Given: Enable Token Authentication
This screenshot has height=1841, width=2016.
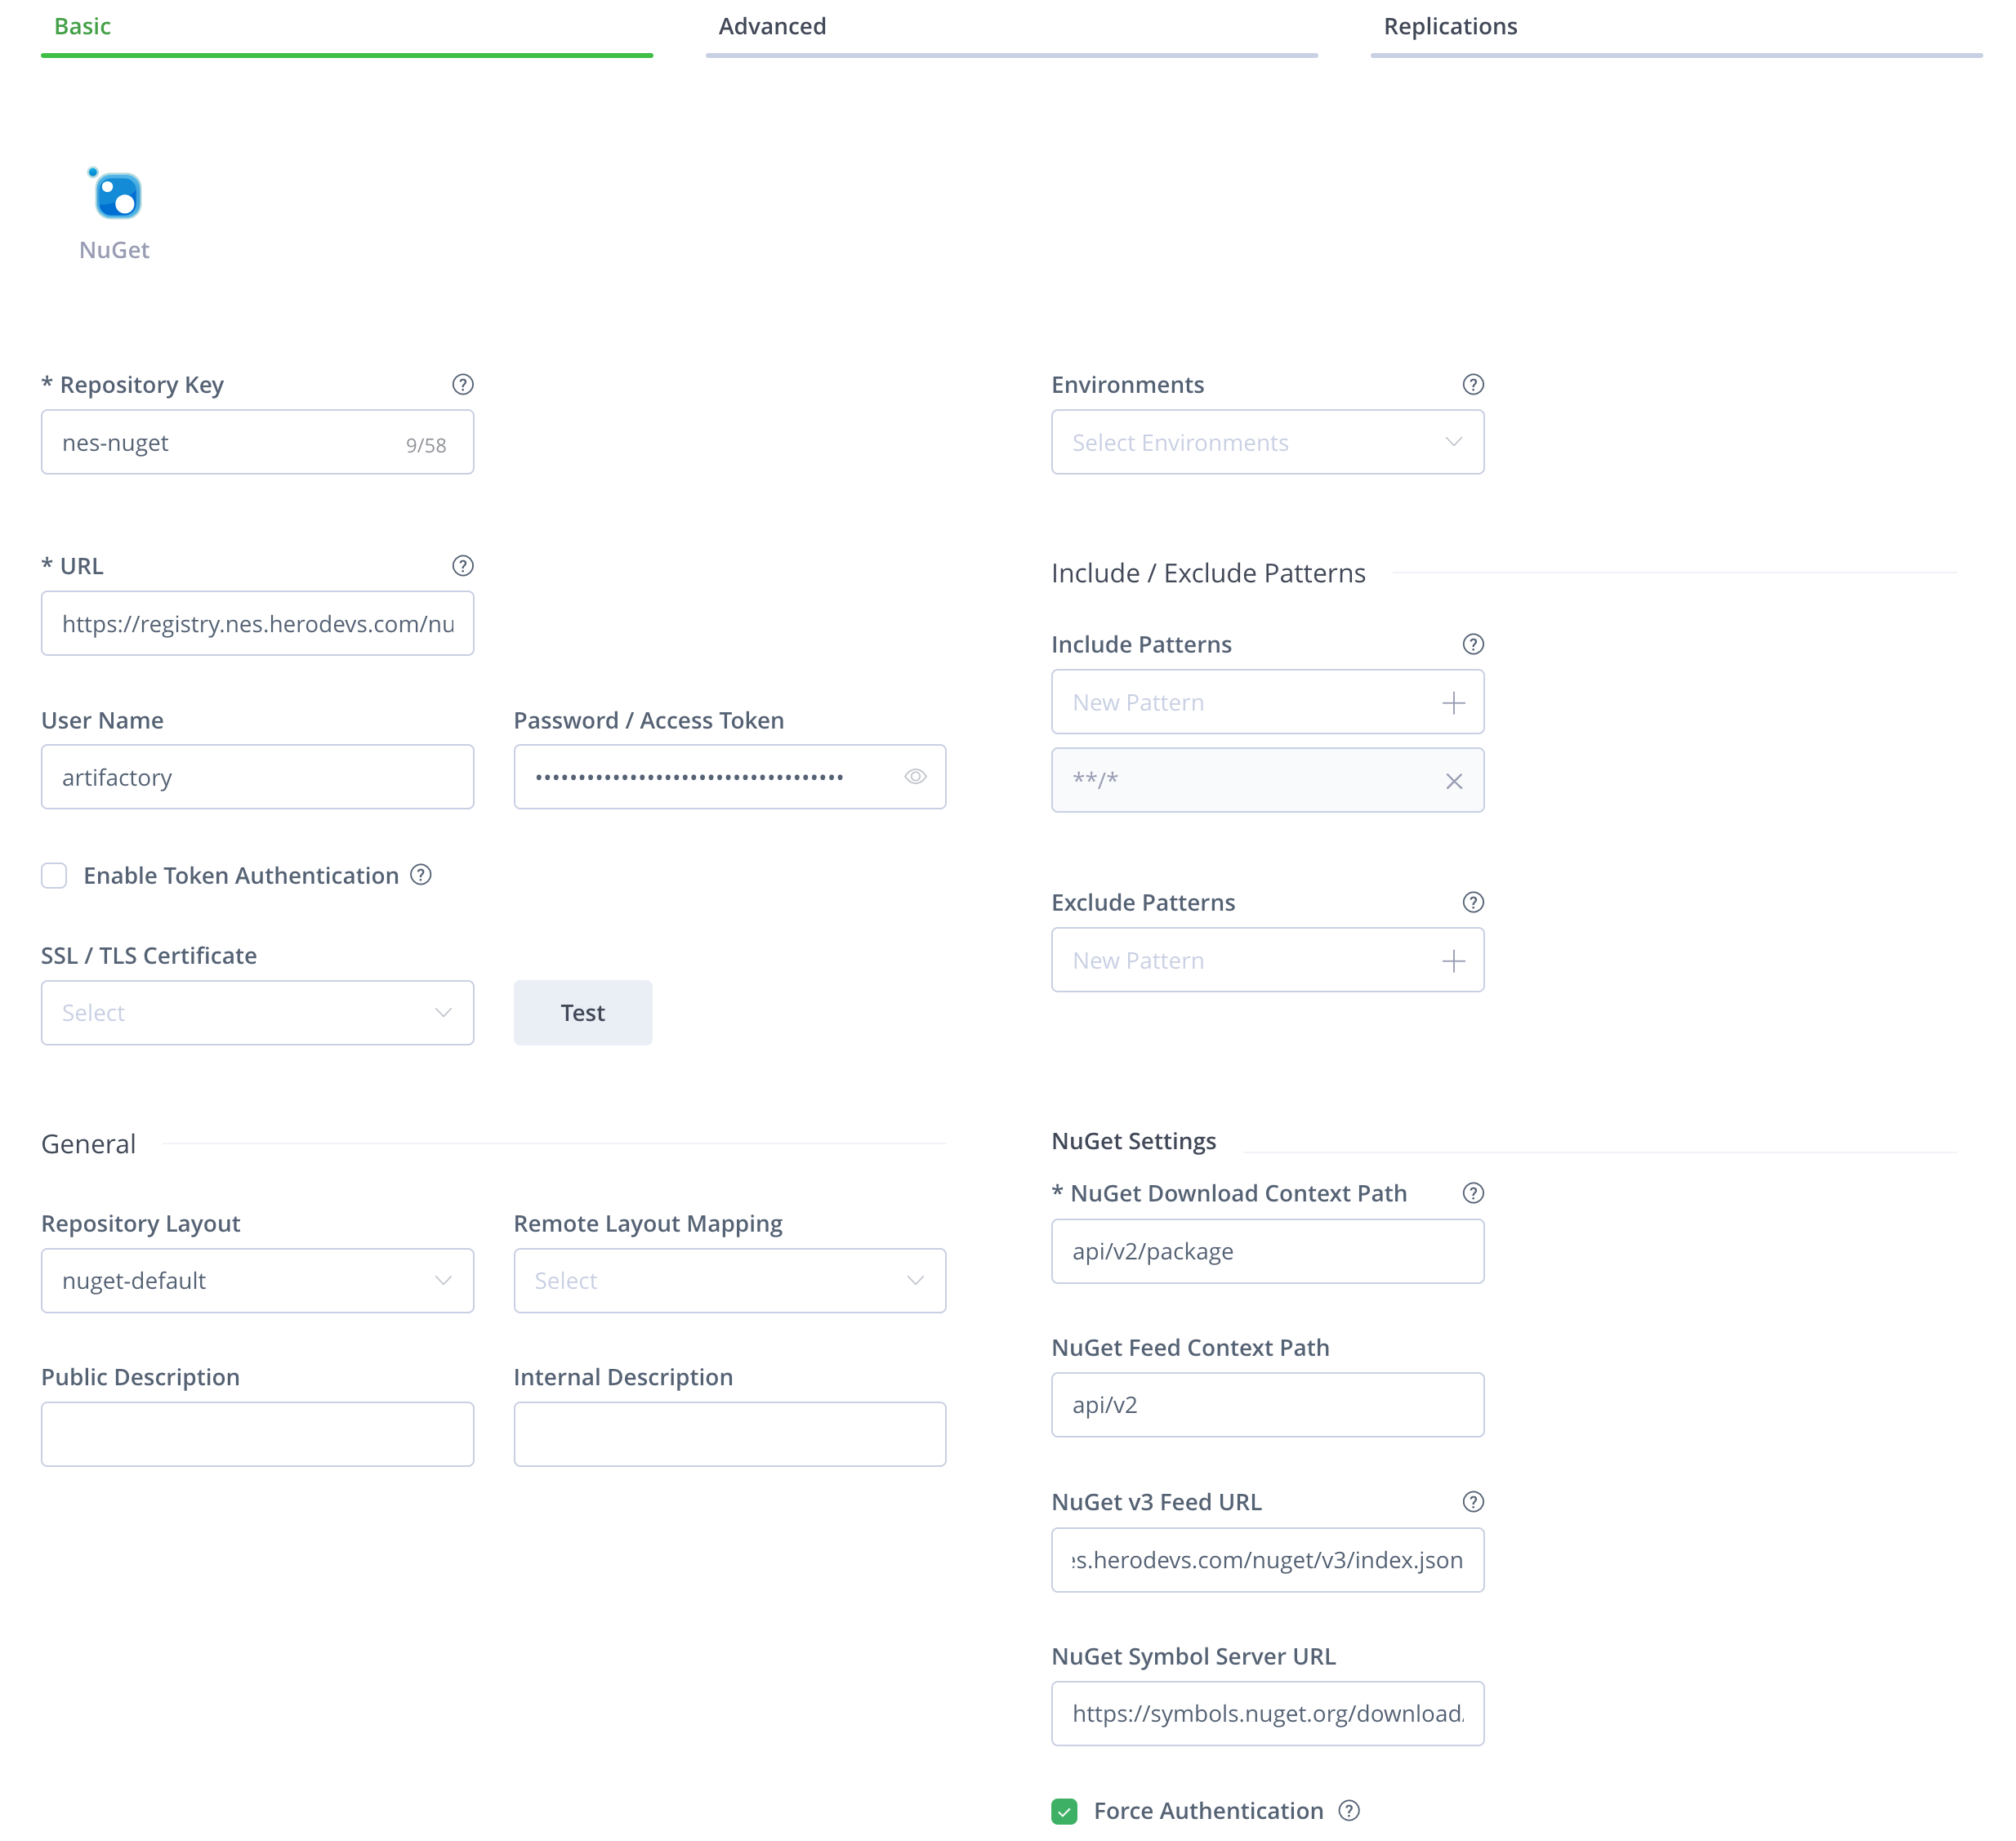Looking at the screenshot, I should pos(54,875).
